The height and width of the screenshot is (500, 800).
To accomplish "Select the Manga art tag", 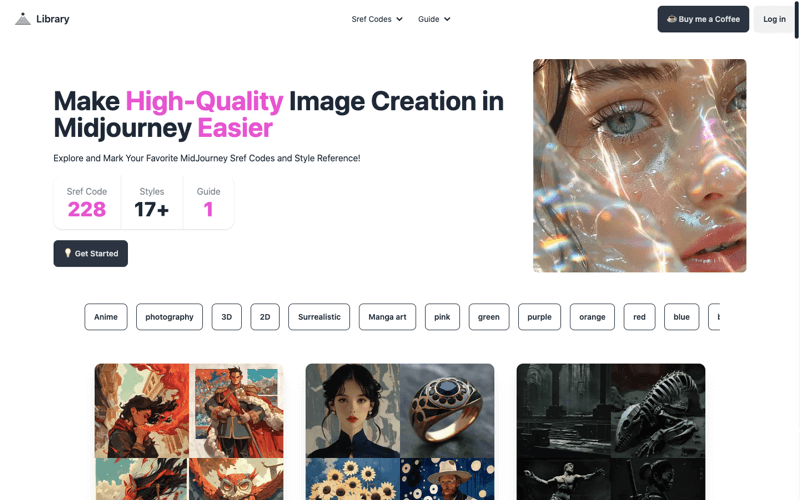I will click(387, 317).
